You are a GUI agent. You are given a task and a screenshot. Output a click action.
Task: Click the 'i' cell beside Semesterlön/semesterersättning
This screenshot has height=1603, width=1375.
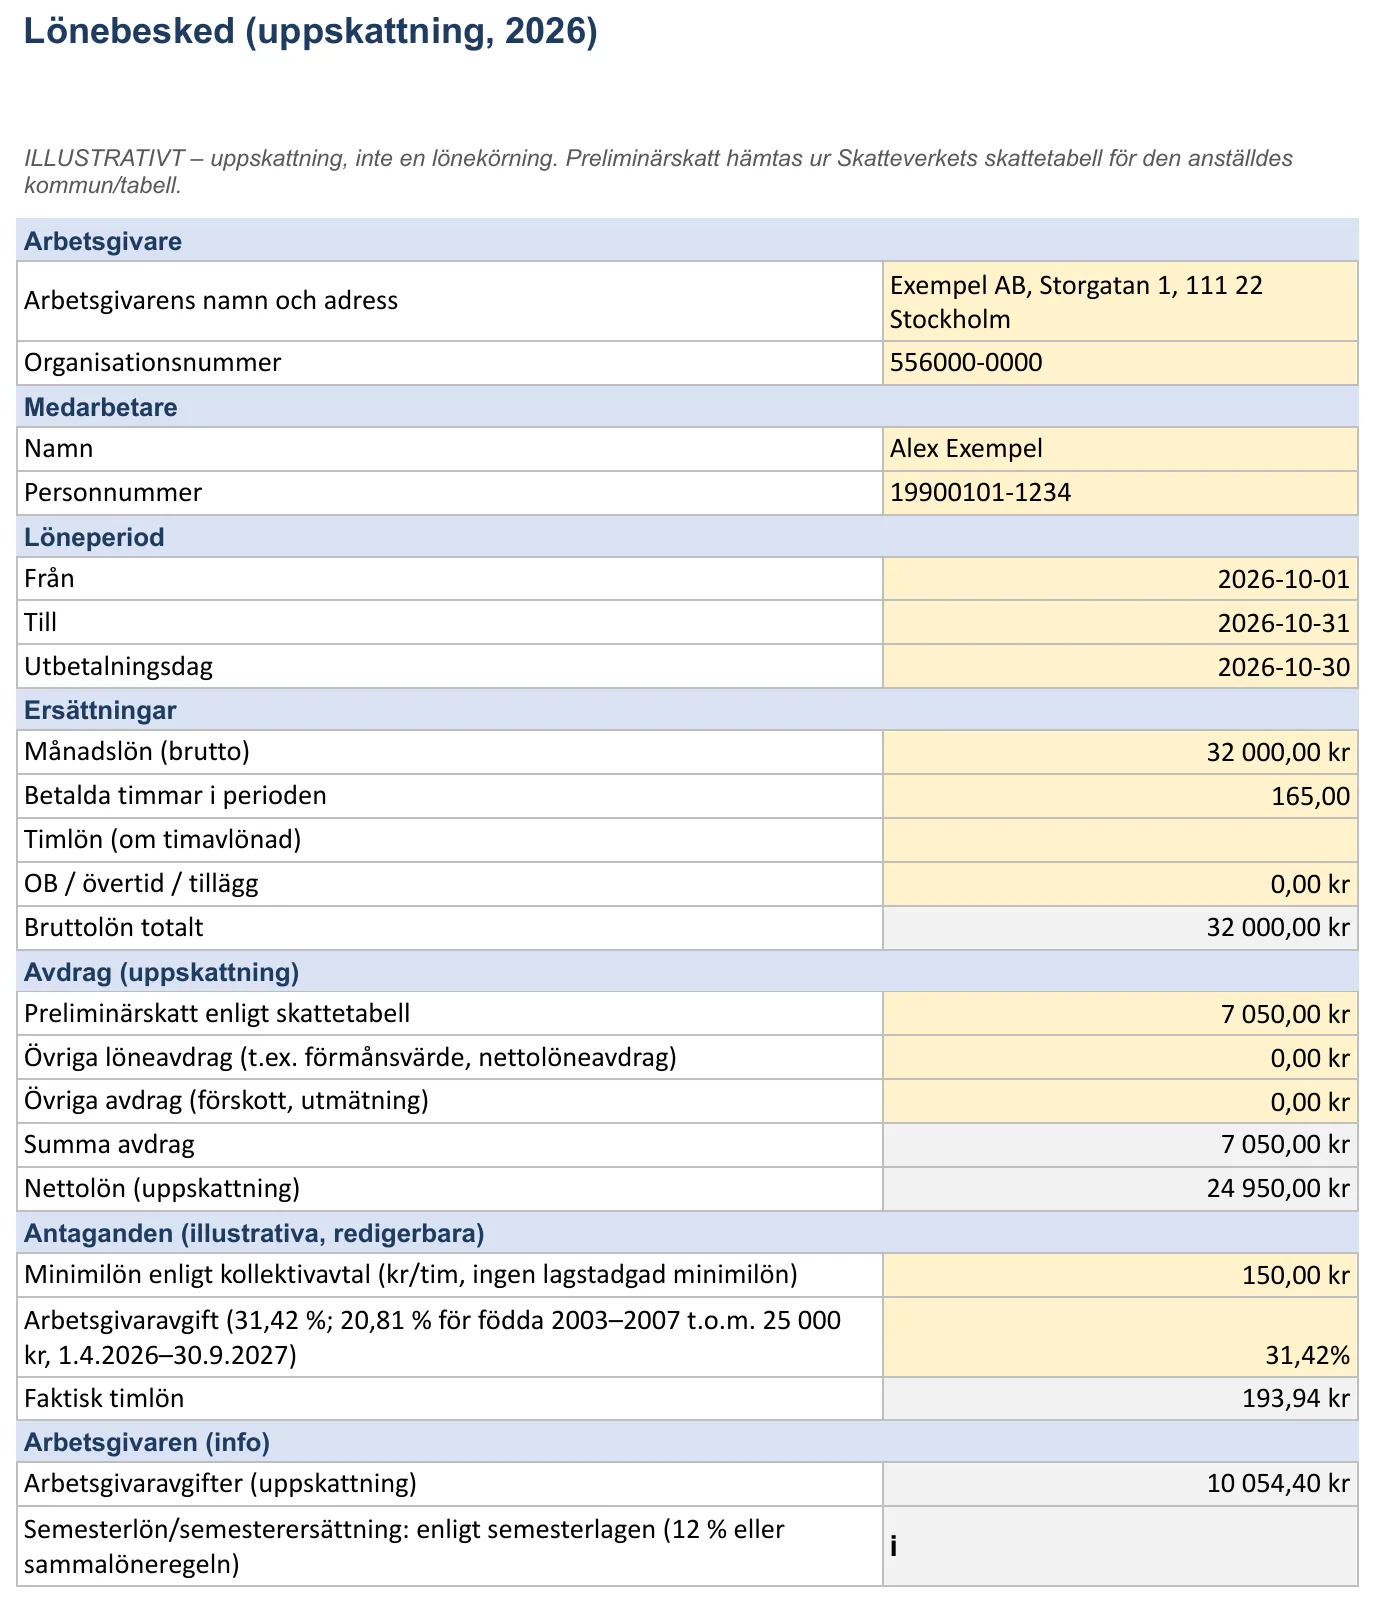coord(1120,1546)
